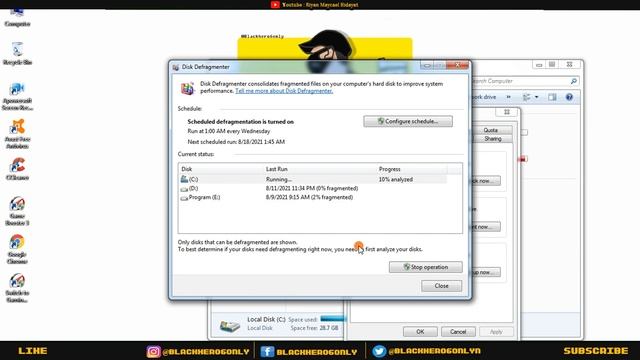Close the Disk Defragmenter via Close button
Screen dimensions: 640x360
click(x=442, y=286)
